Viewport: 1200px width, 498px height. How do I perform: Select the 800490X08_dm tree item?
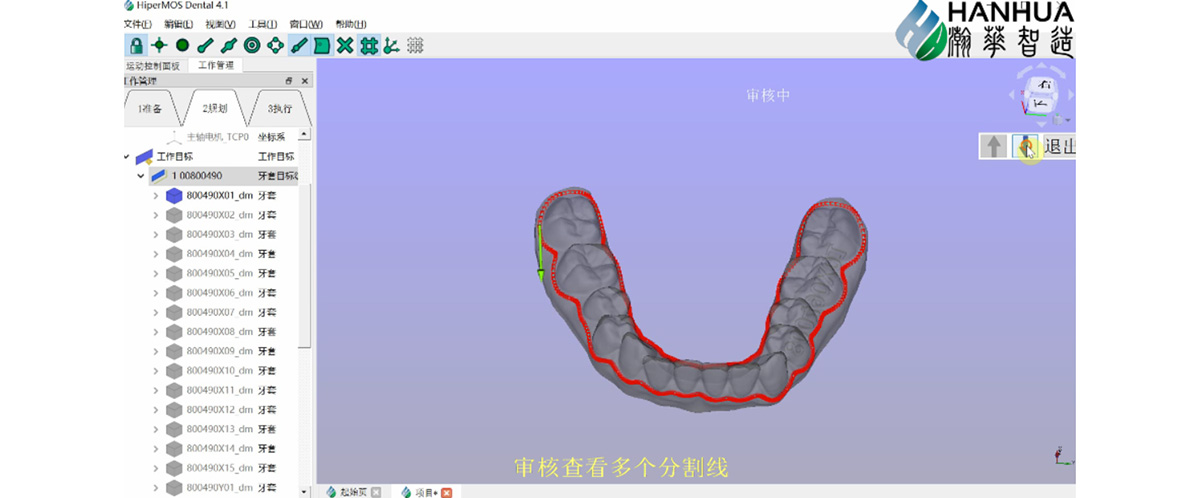click(219, 332)
